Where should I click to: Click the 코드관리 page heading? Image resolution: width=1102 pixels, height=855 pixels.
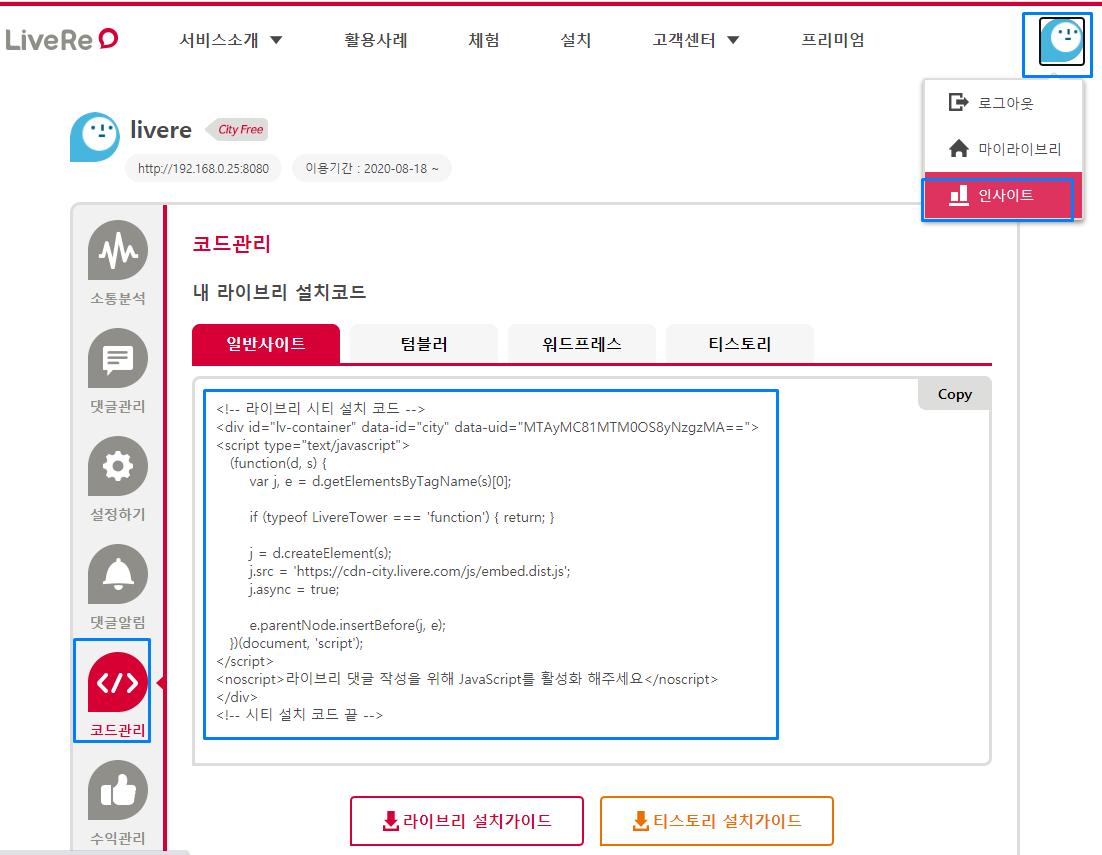pos(232,244)
